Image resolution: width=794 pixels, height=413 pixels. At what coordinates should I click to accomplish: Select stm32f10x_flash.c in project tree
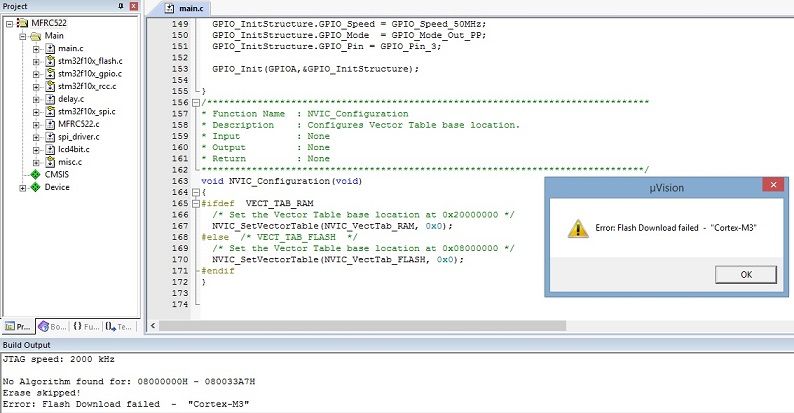pos(90,61)
